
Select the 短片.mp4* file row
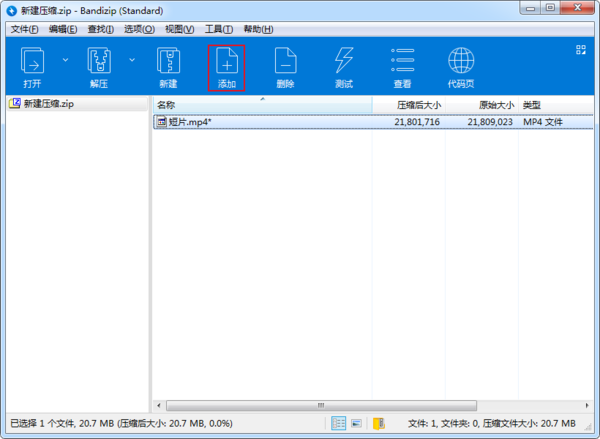[x=373, y=122]
